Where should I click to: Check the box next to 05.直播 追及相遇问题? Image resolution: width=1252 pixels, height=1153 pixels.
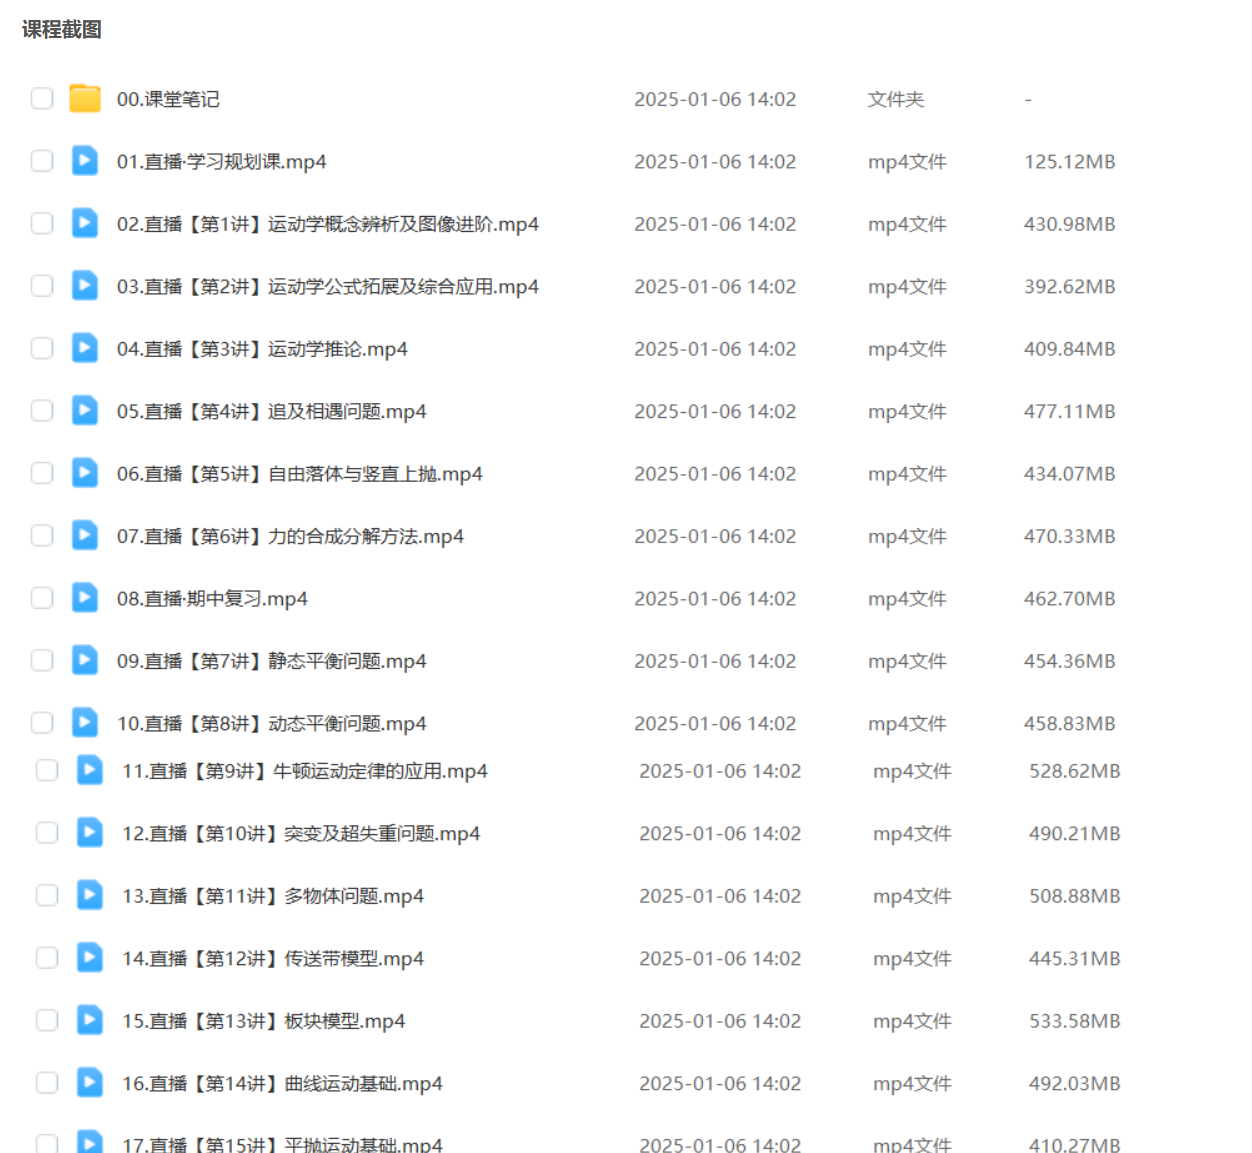[42, 411]
